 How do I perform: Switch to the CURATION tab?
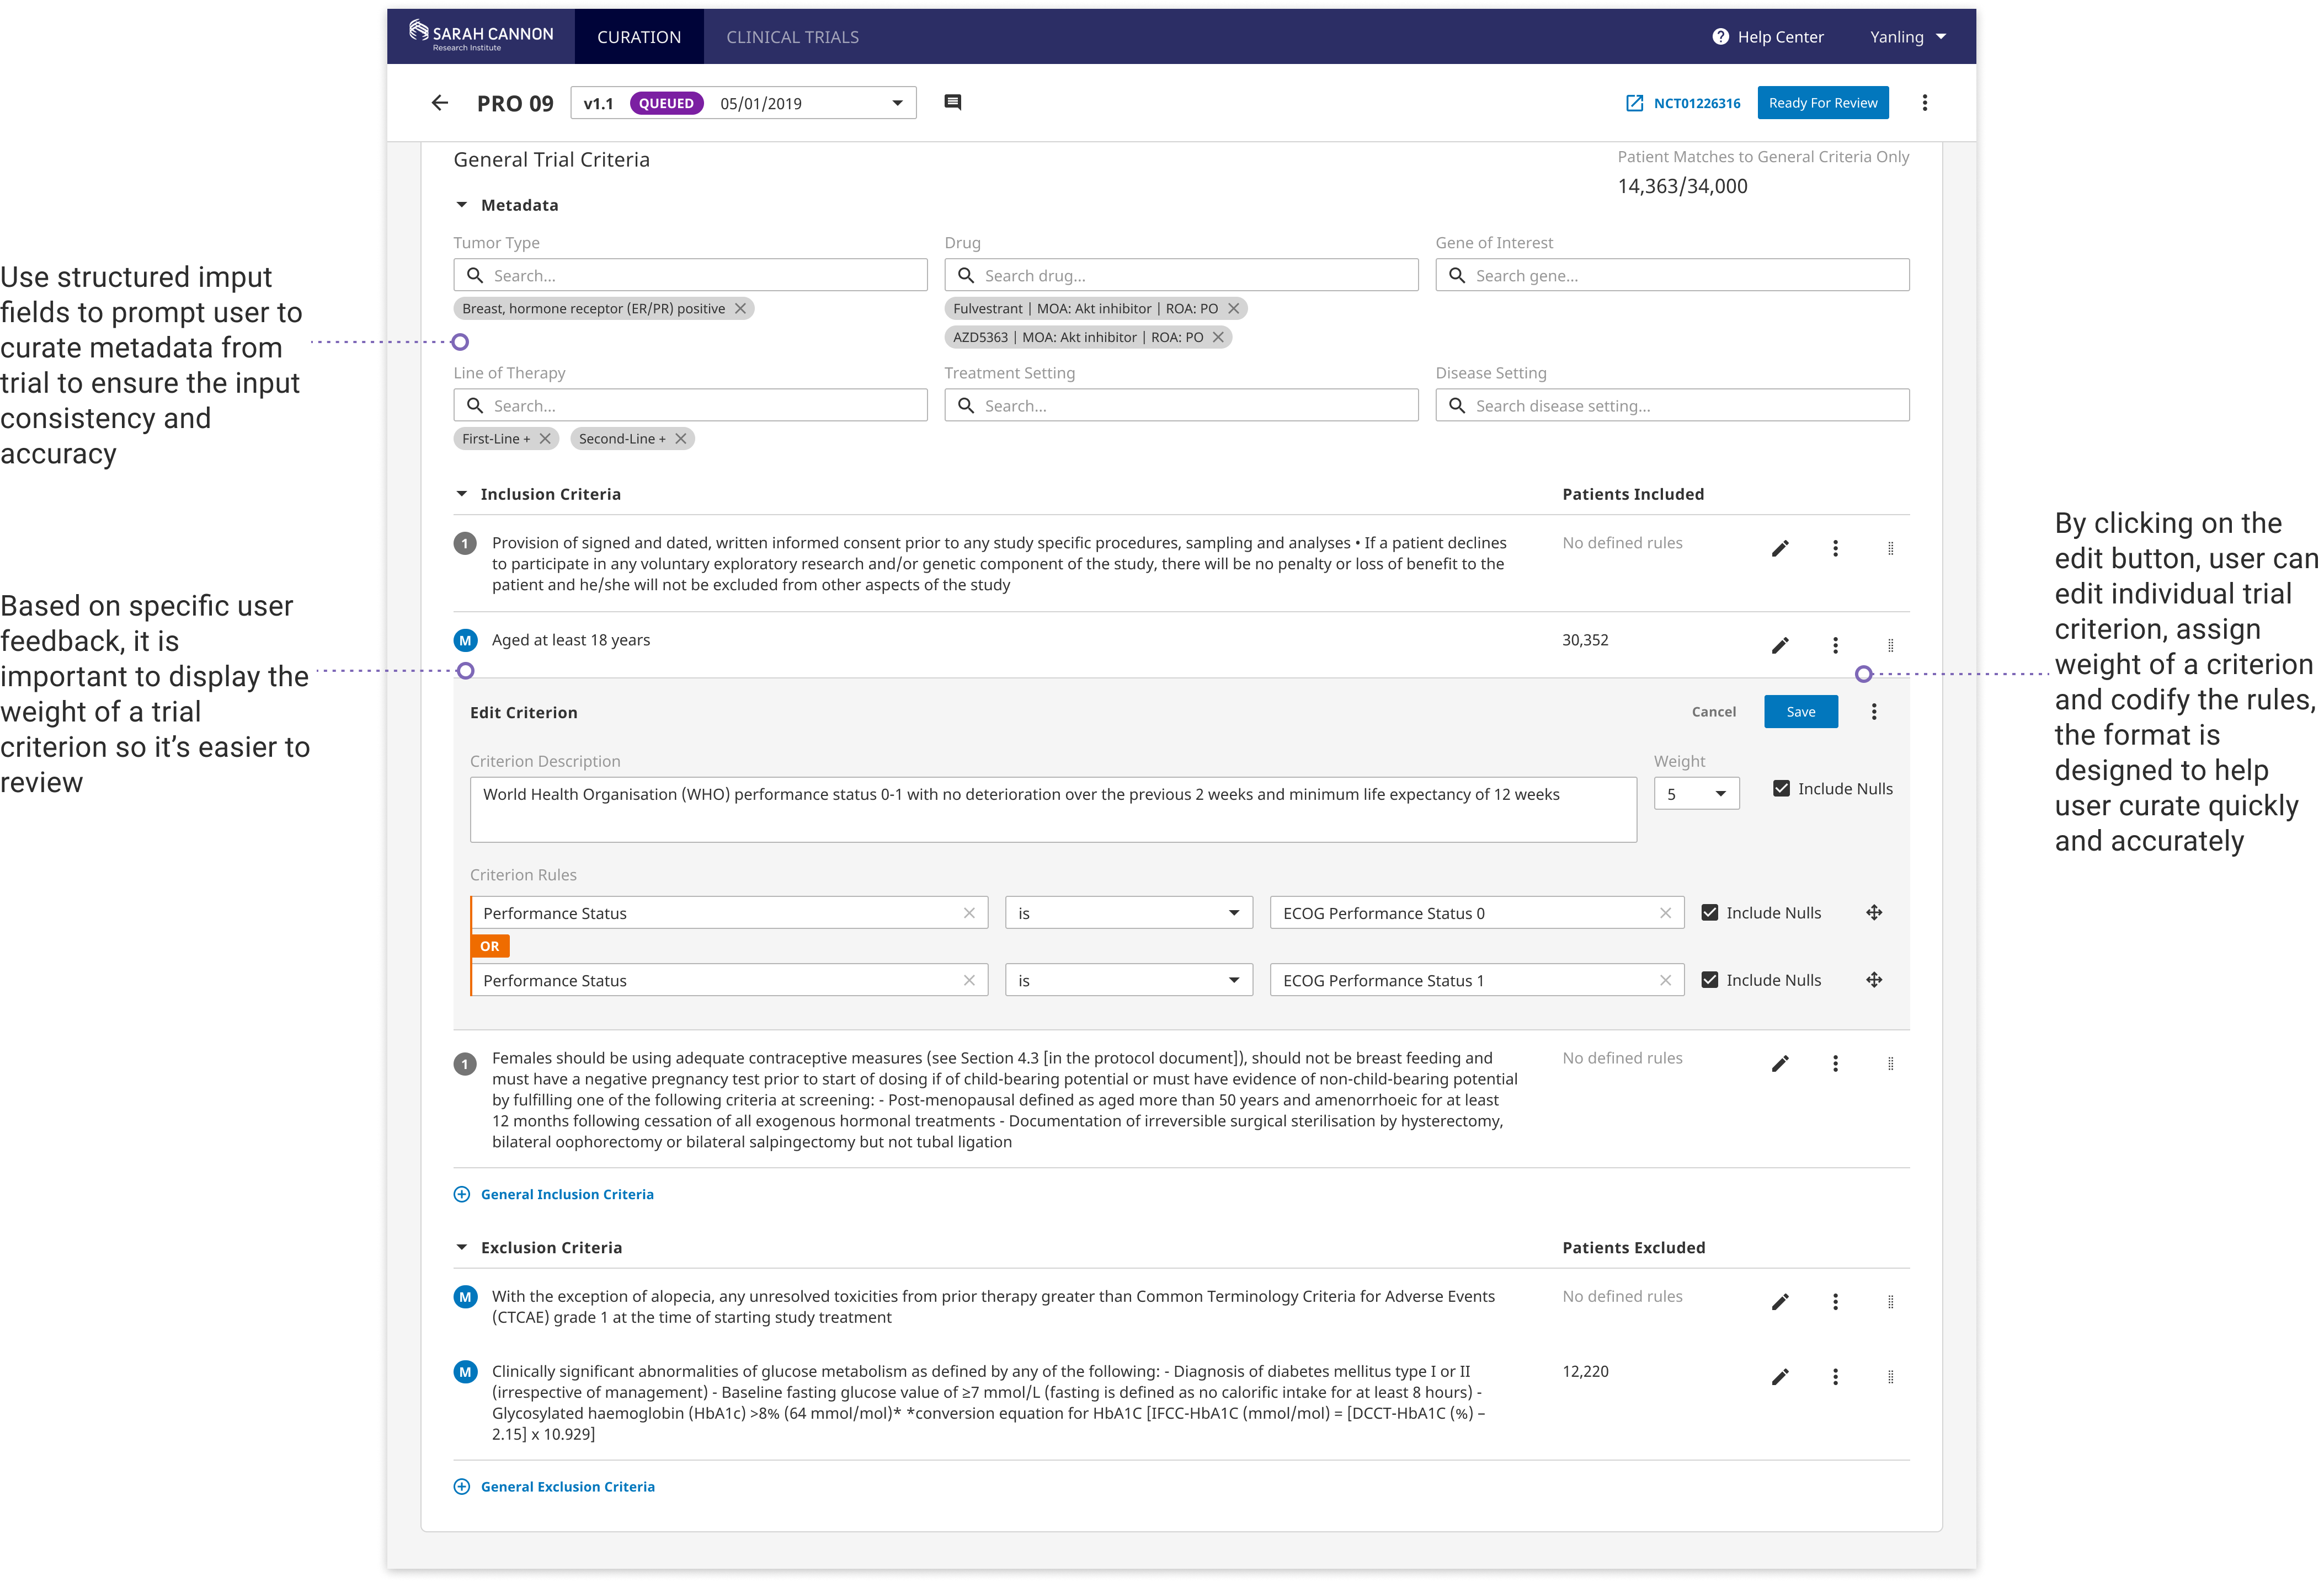pyautogui.click(x=639, y=37)
